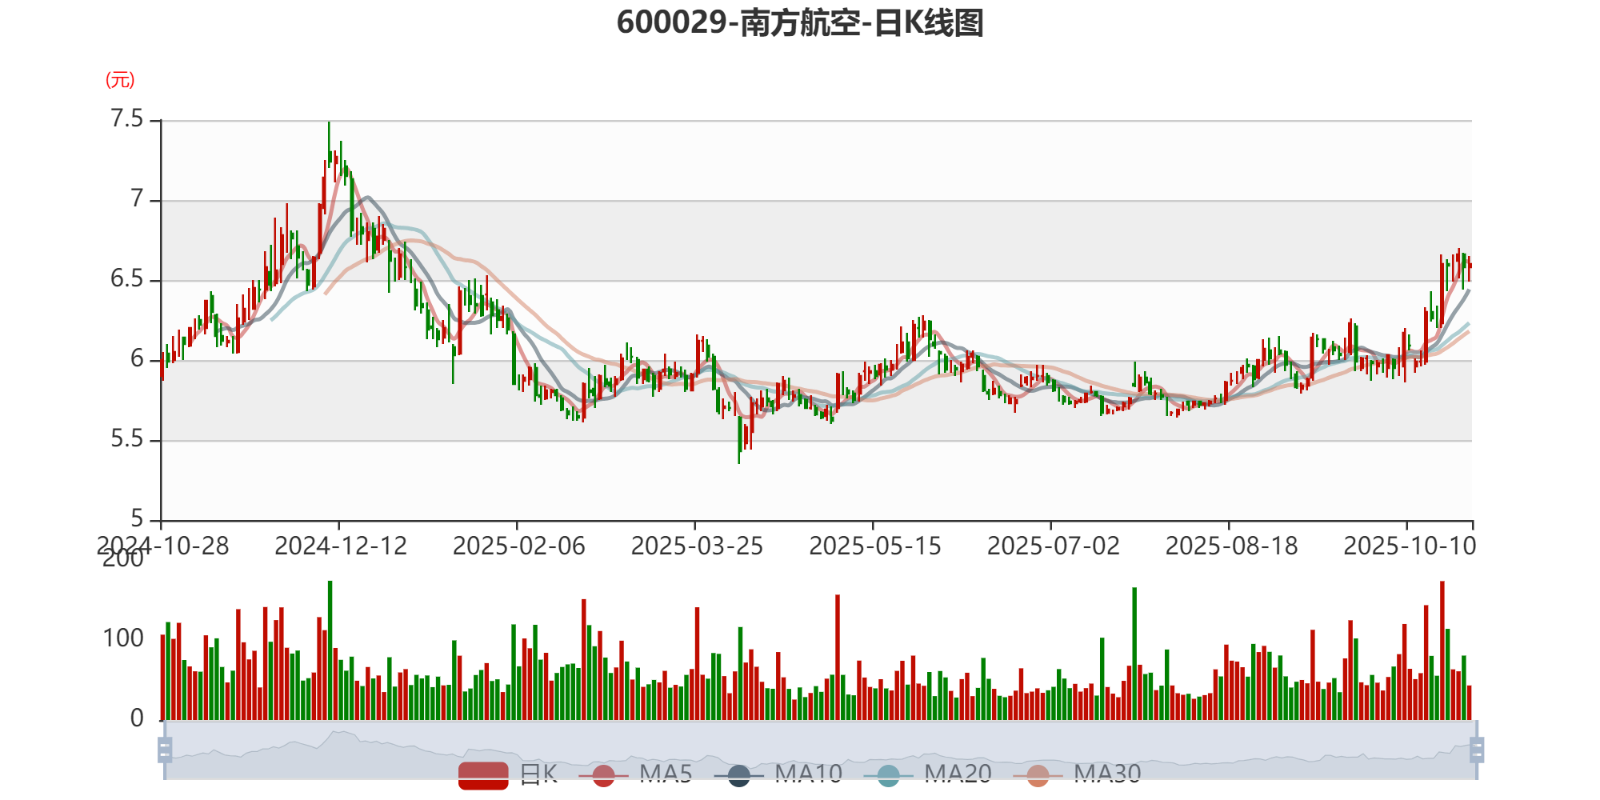1600x800 pixels.
Task: Hide the MA30 moving average line
Action: pos(1077,774)
